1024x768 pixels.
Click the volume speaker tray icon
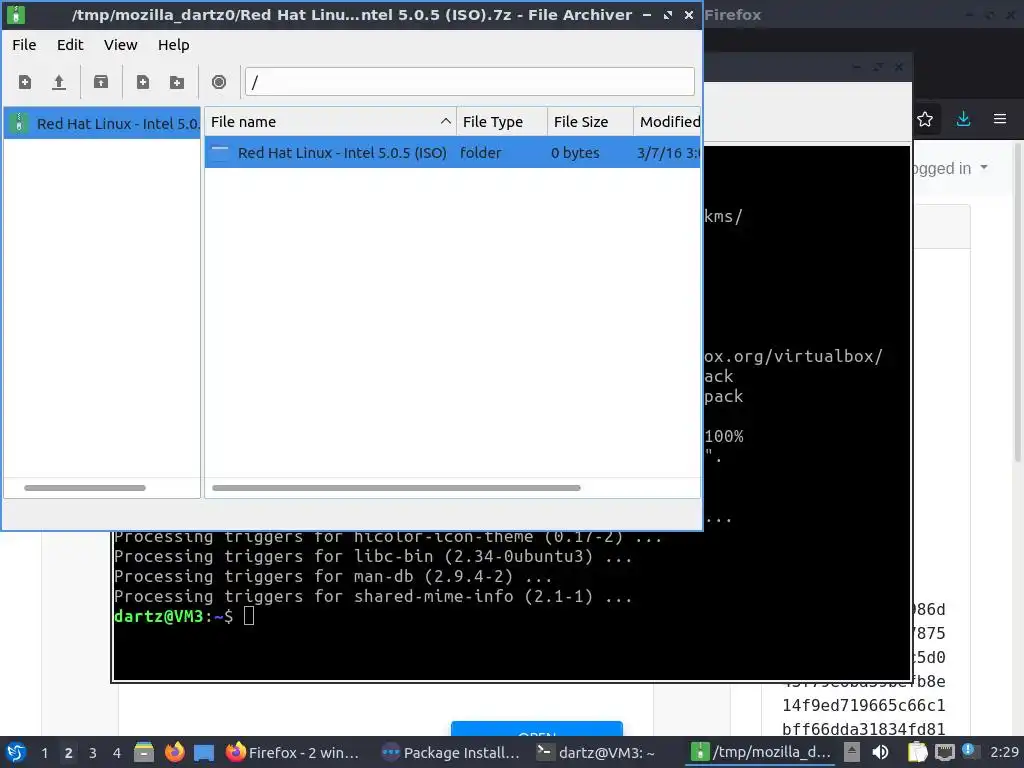tap(880, 752)
